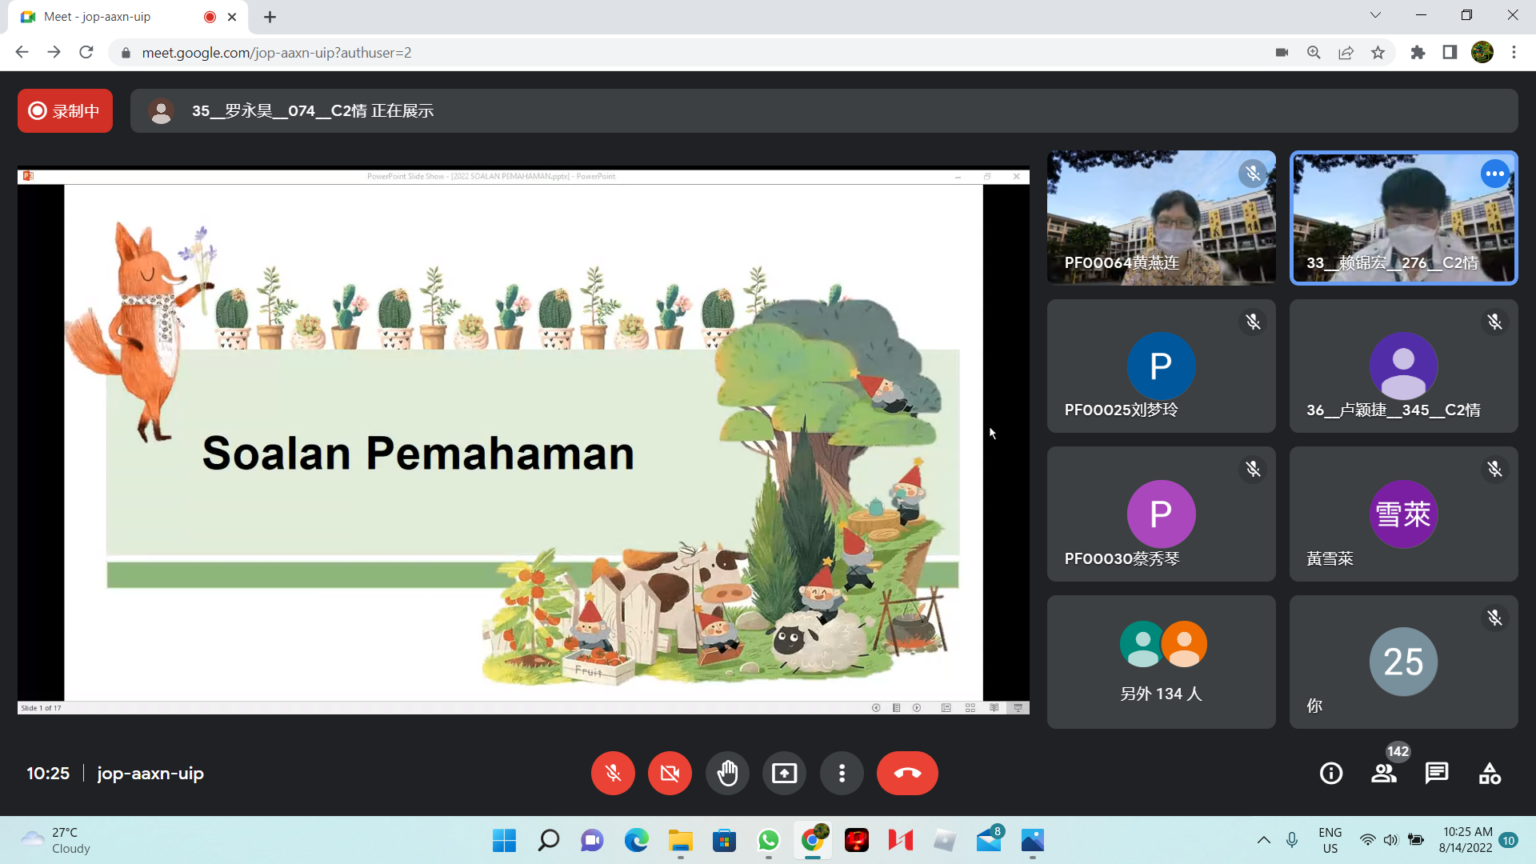Show hidden system tray icons

(1264, 840)
